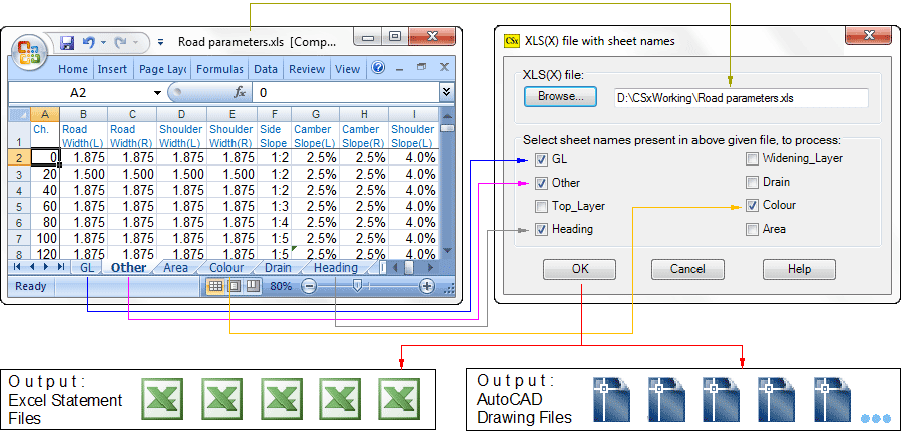Switch to Page Layout view icon
This screenshot has height=432, width=901.
coord(234,286)
